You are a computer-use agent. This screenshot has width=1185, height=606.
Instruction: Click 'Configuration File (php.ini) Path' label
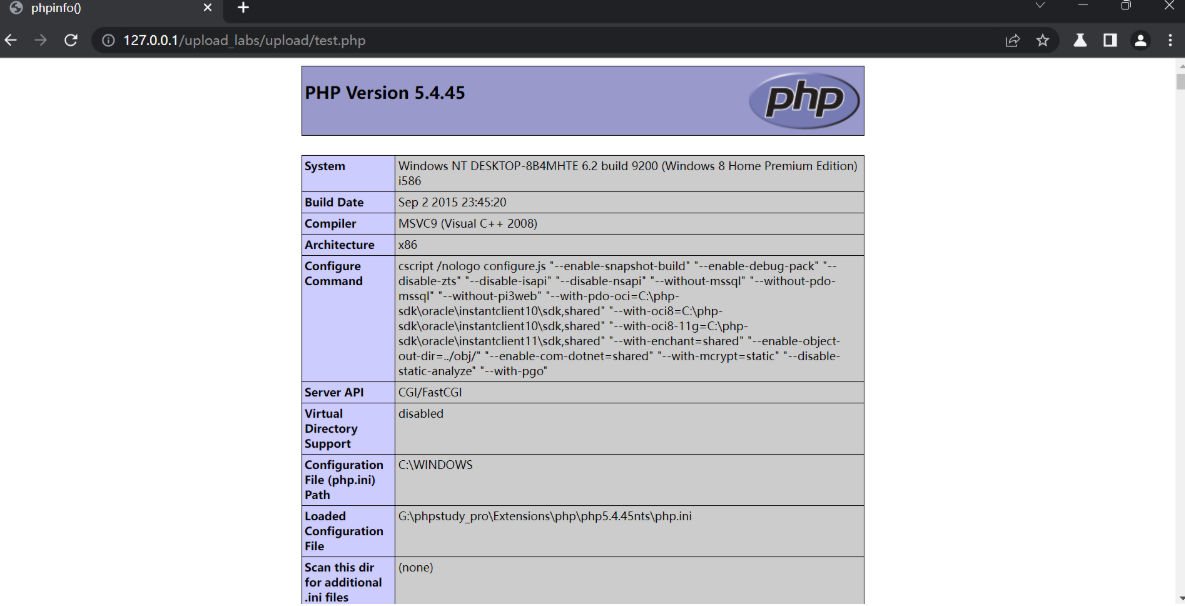tap(344, 480)
